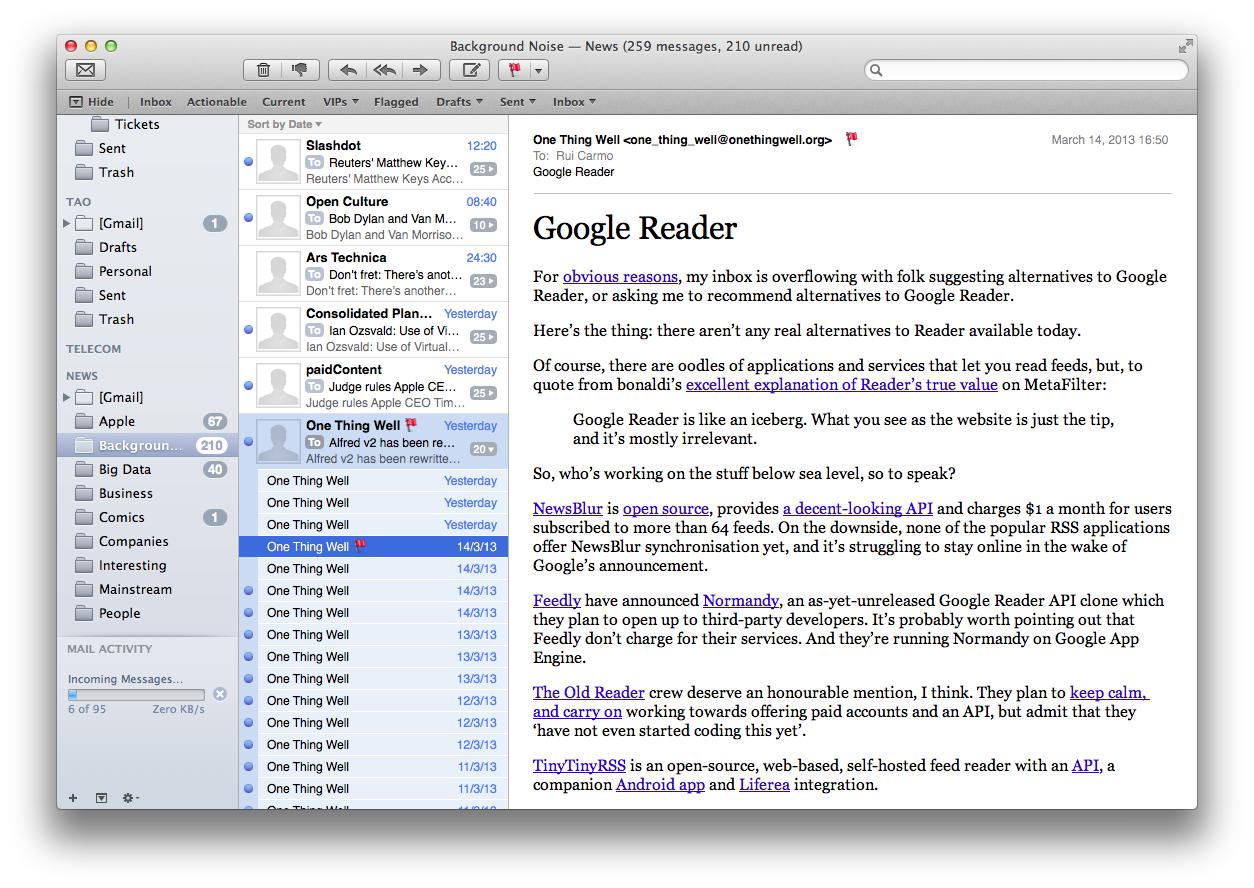Mark as junk with thumbs-down icon

click(x=300, y=70)
